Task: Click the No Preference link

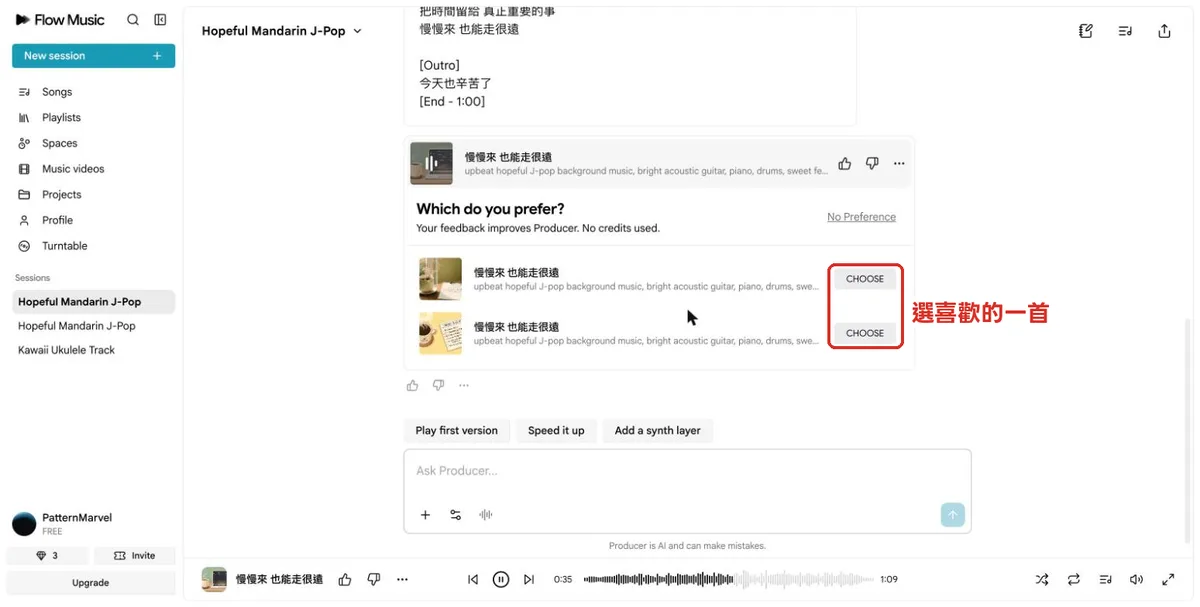Action: point(861,217)
